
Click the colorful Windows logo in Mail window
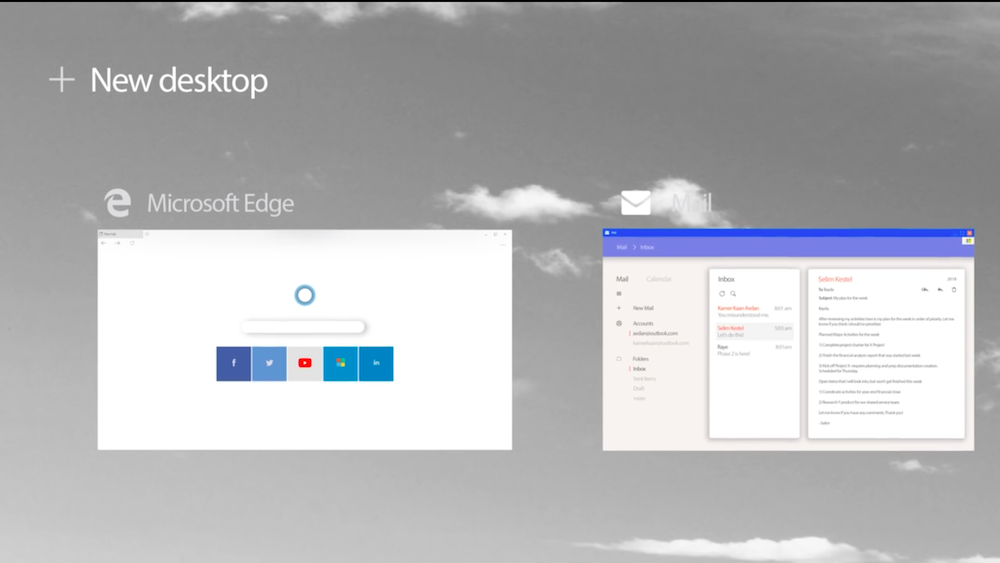968,241
